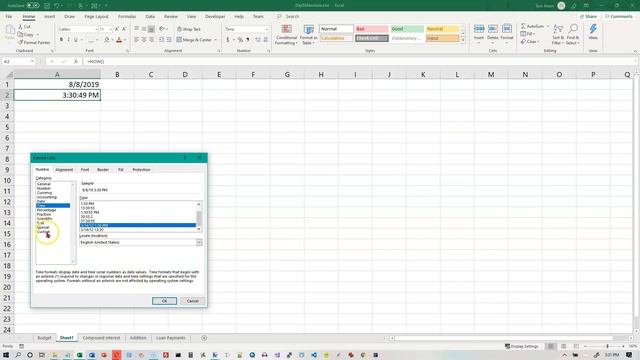Click the Windows Start button
Viewport: 640px width, 360px height.
pos(6,355)
